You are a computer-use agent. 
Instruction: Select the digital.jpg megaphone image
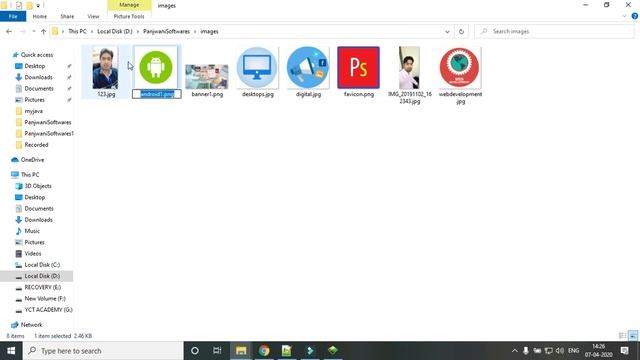(308, 67)
